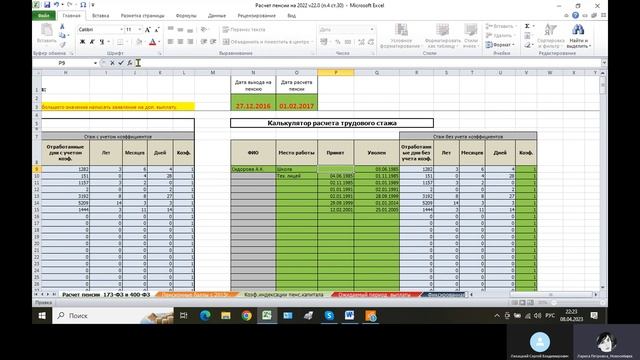Open the Name Box dropdown arrow next to P9
This screenshot has height=360, width=640.
click(95, 63)
